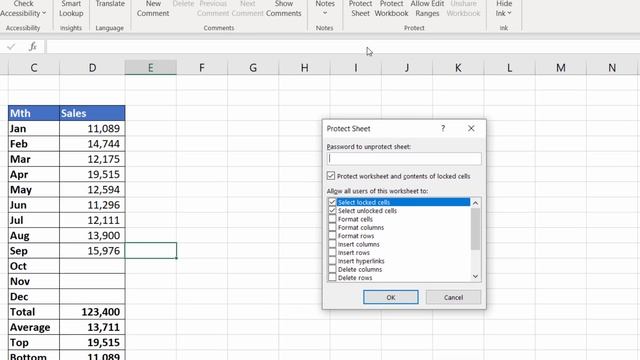
Task: Select the cell containing 12,111
Action: [92, 220]
